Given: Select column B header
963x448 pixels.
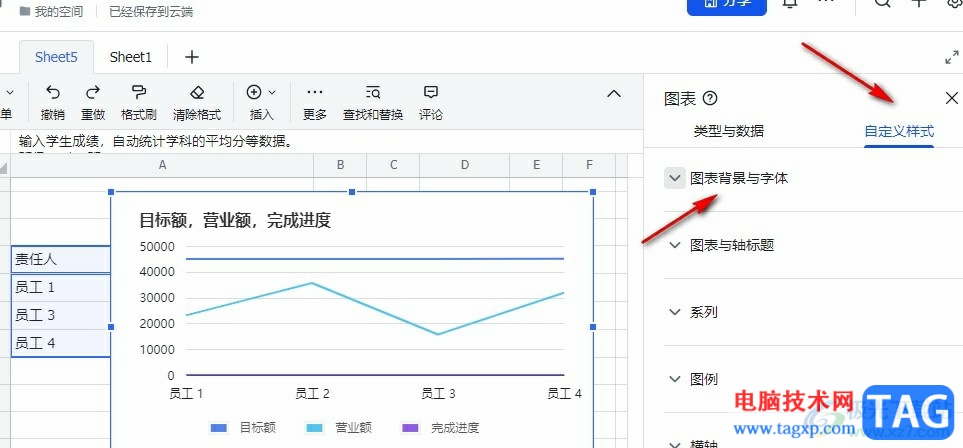Looking at the screenshot, I should (x=340, y=165).
